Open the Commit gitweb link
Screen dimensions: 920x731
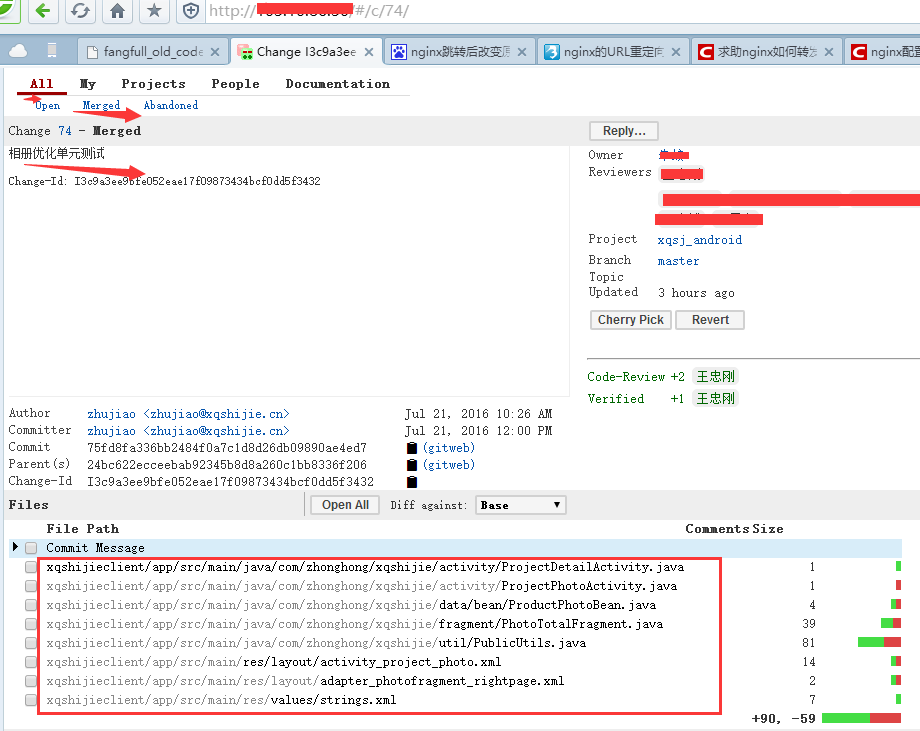coord(449,448)
